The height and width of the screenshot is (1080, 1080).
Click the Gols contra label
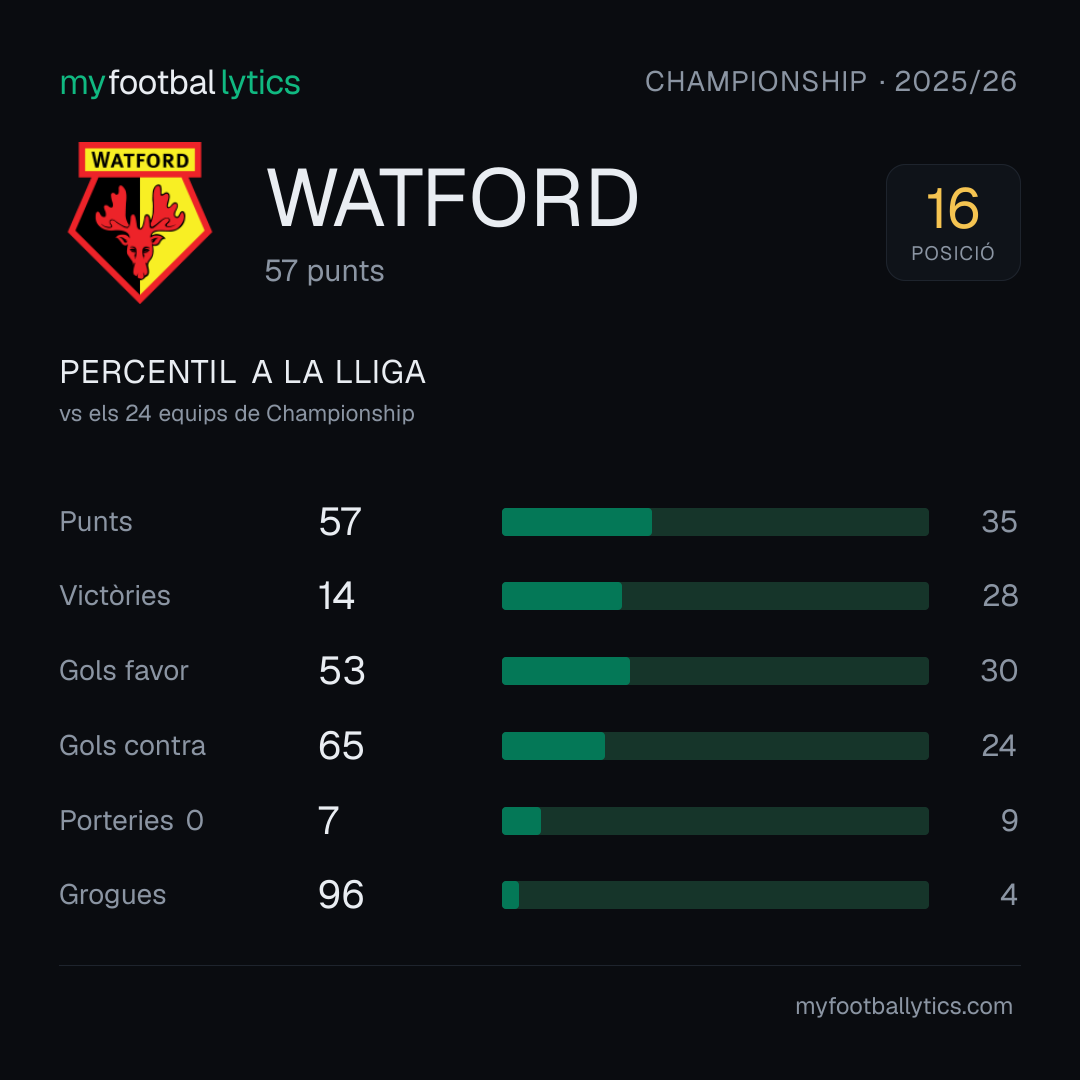point(132,746)
